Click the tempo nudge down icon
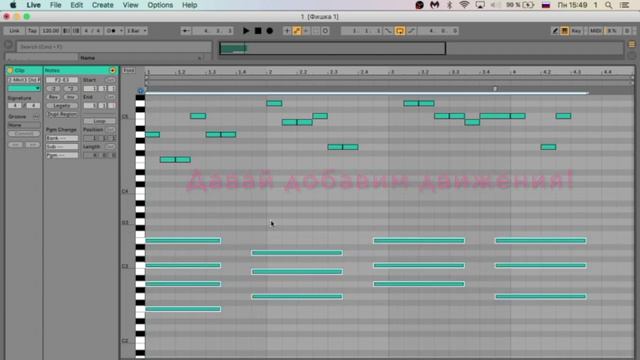This screenshot has width=640, height=360. [x=67, y=31]
